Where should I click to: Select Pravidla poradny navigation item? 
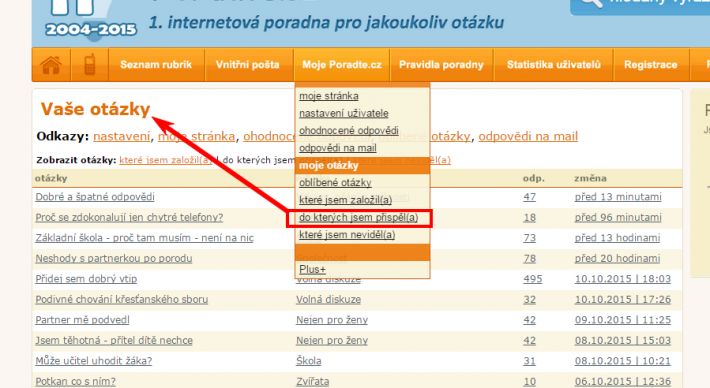pyautogui.click(x=441, y=65)
